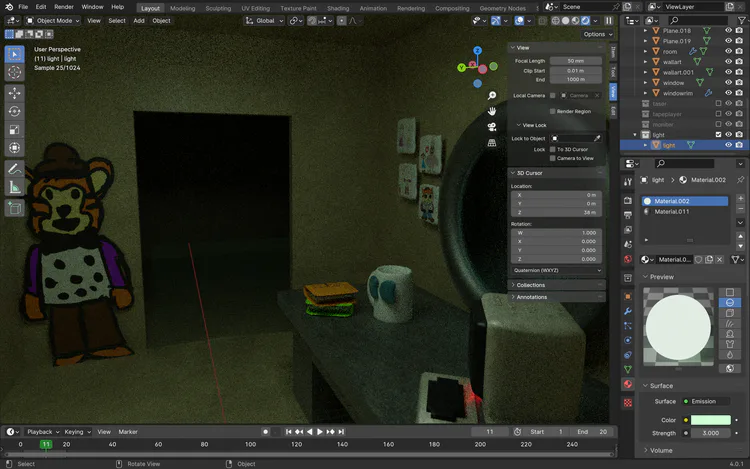Click the Z axis on navigation gizmo
This screenshot has width=750, height=469.
(x=477, y=50)
